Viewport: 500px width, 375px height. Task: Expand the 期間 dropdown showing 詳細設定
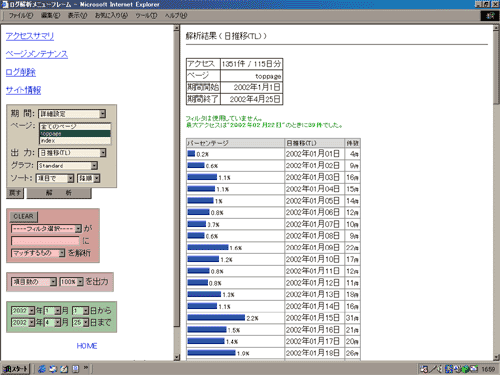coord(72,114)
